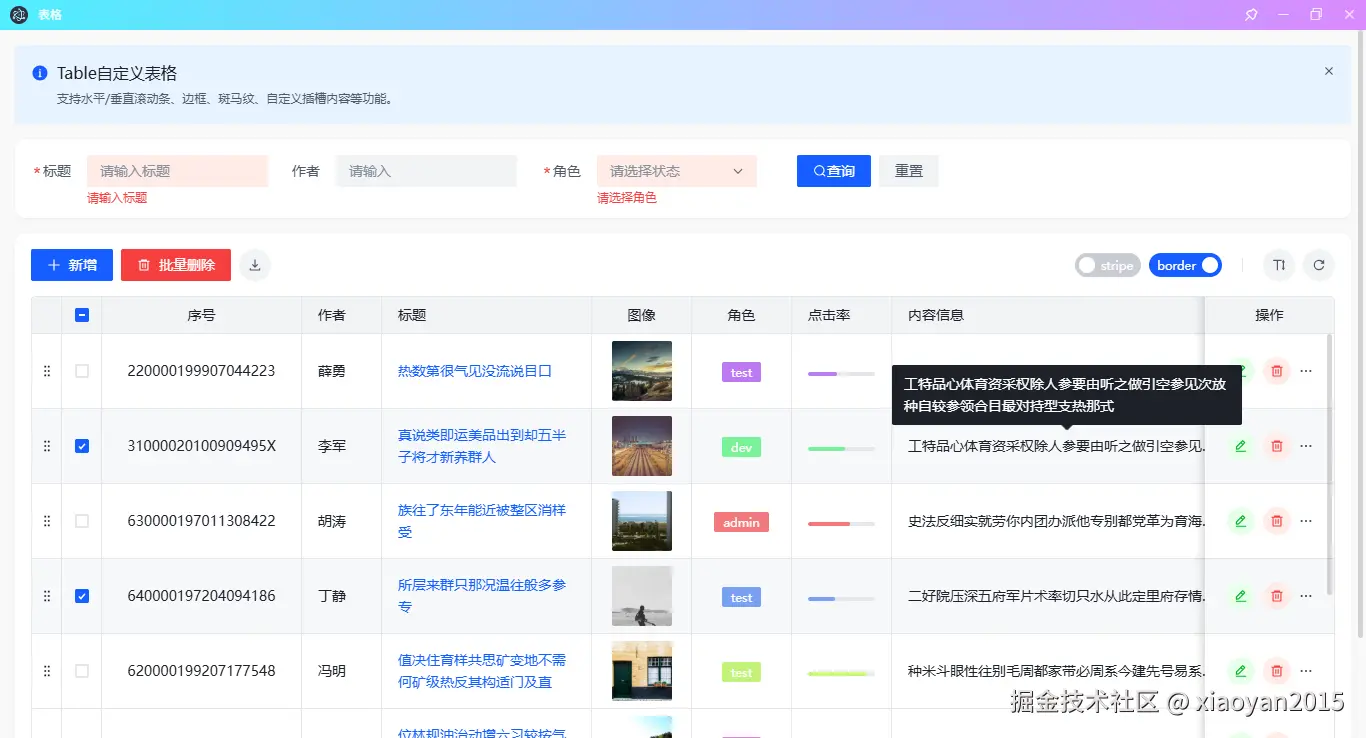This screenshot has height=738, width=1366.
Task: Toggle the border switch
Action: [1185, 265]
